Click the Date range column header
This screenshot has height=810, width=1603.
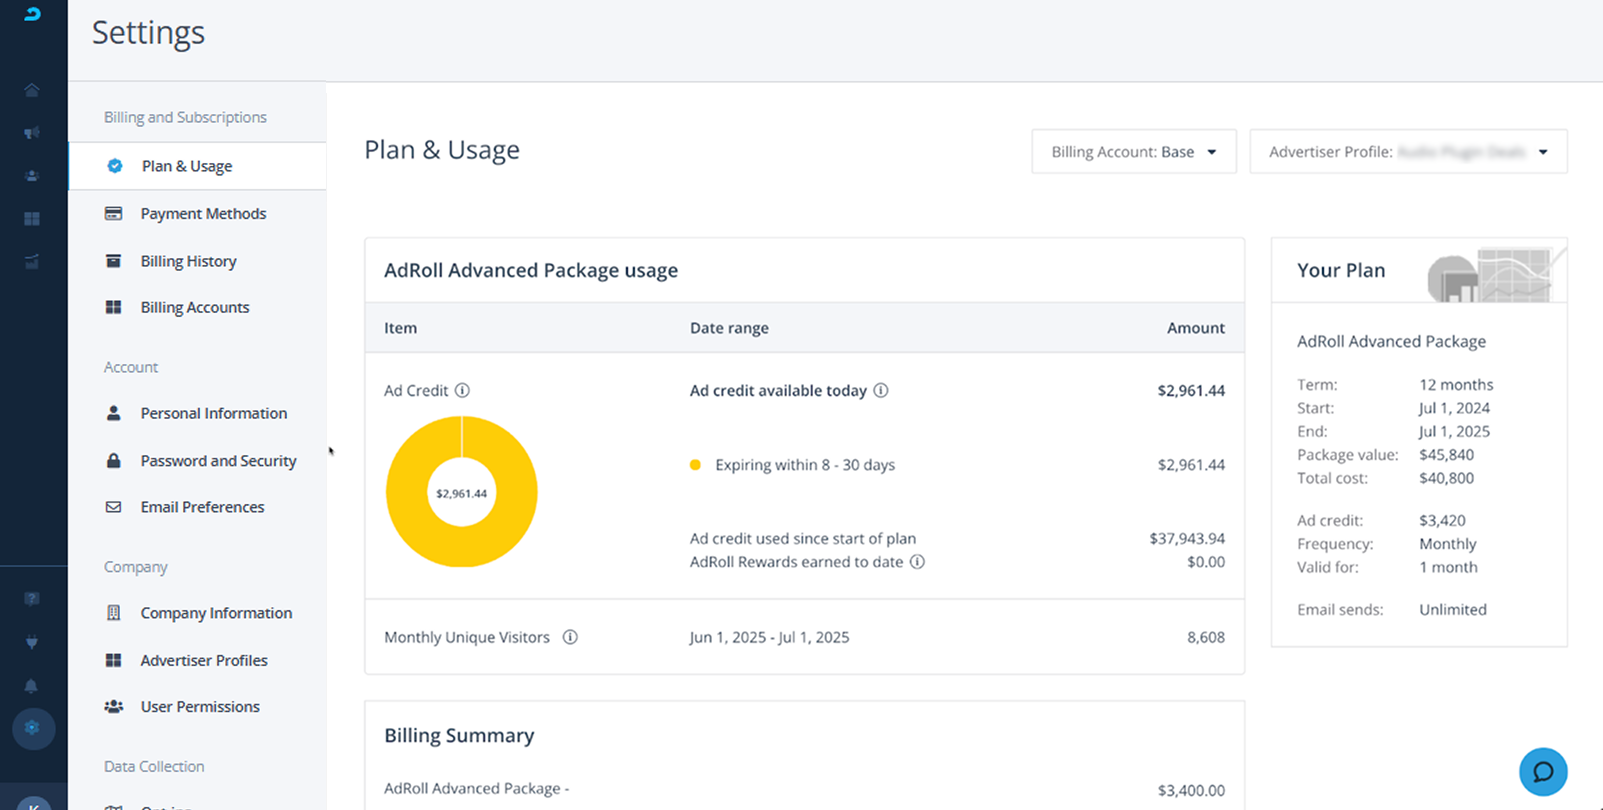point(729,328)
